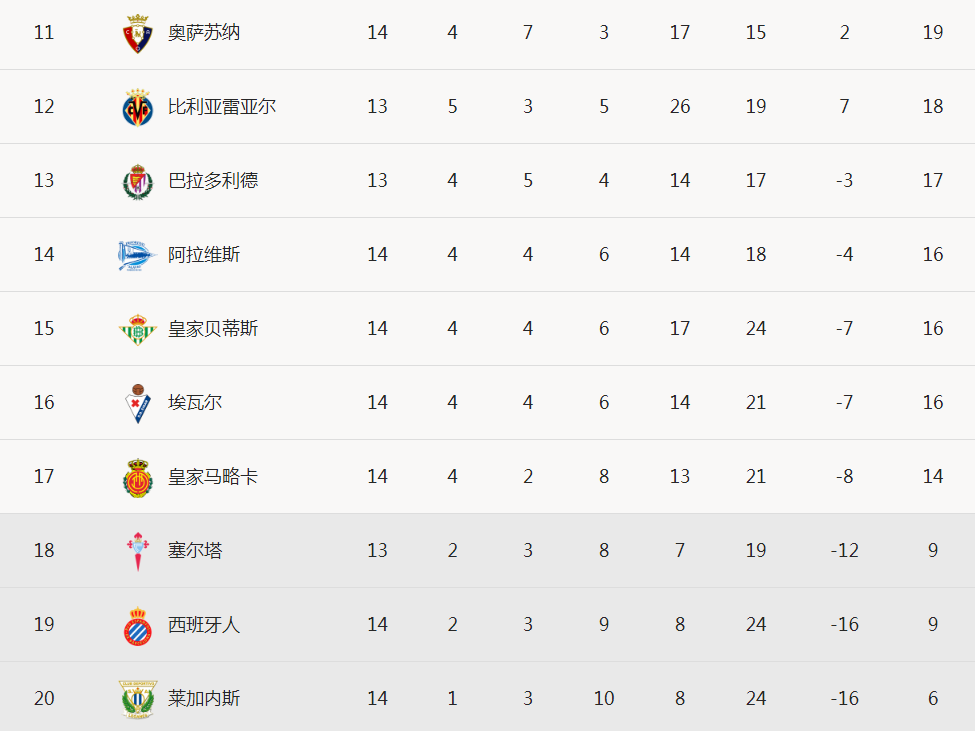Open team link 皇家贝蒂斯
Image resolution: width=975 pixels, height=731 pixels.
[213, 328]
